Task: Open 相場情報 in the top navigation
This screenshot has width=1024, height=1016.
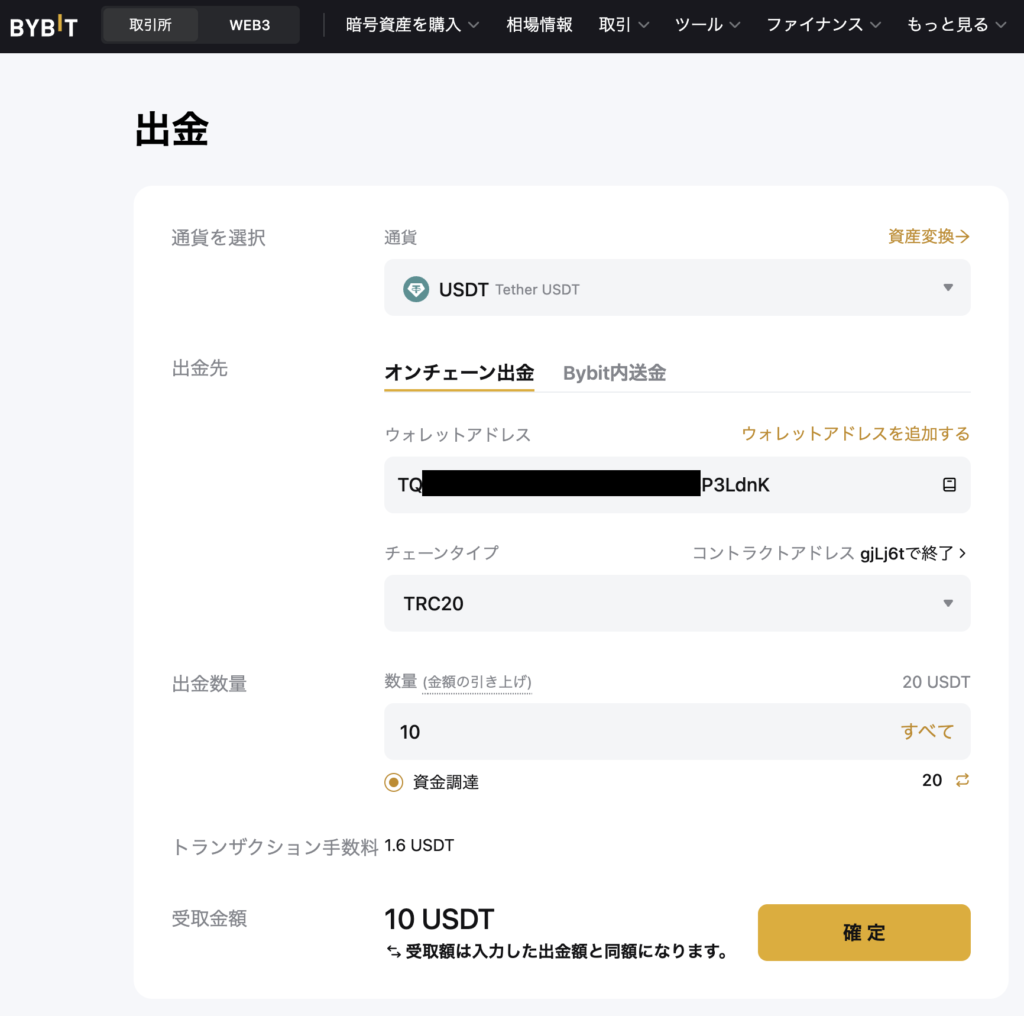Action: [x=539, y=25]
